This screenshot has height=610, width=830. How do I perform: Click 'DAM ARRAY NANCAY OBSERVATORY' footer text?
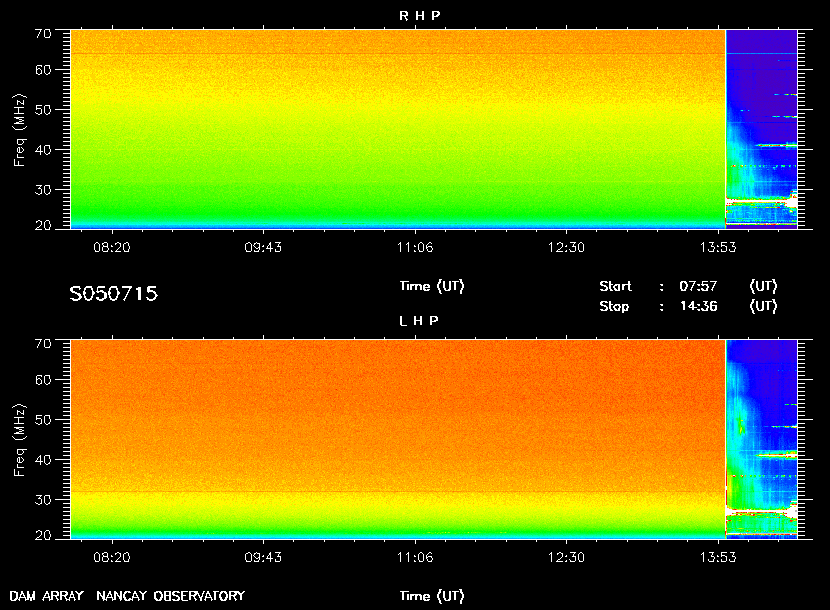127,596
